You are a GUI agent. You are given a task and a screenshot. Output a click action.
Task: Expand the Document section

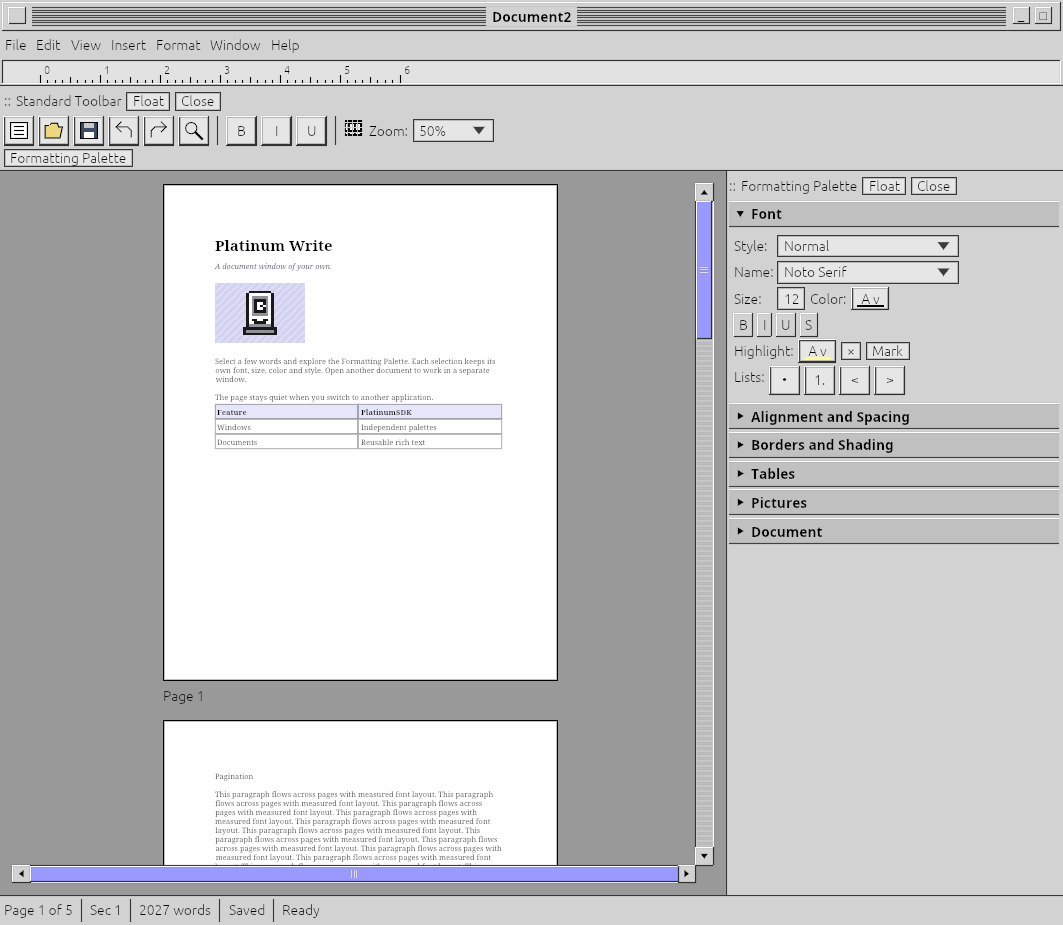click(x=894, y=532)
